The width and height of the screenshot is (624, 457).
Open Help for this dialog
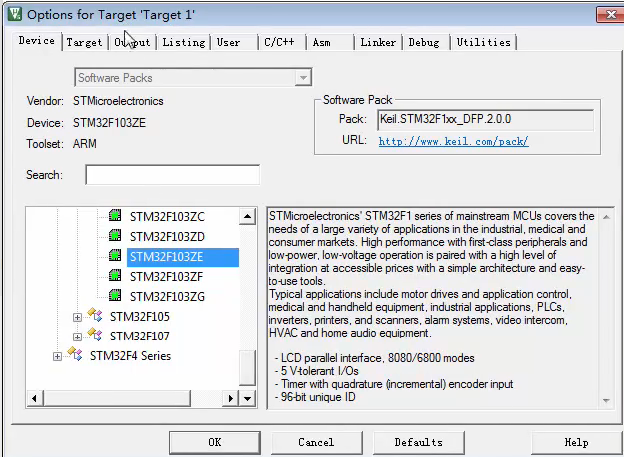(x=576, y=442)
